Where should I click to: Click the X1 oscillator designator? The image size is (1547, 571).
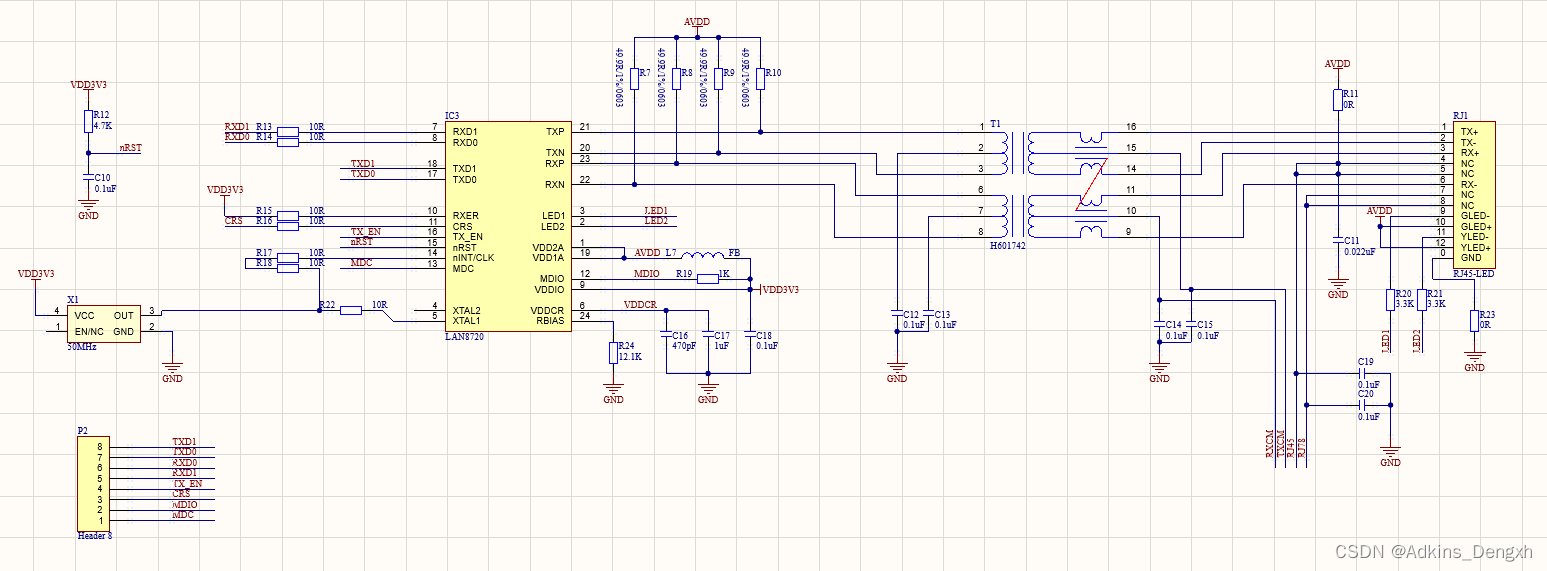click(x=73, y=299)
